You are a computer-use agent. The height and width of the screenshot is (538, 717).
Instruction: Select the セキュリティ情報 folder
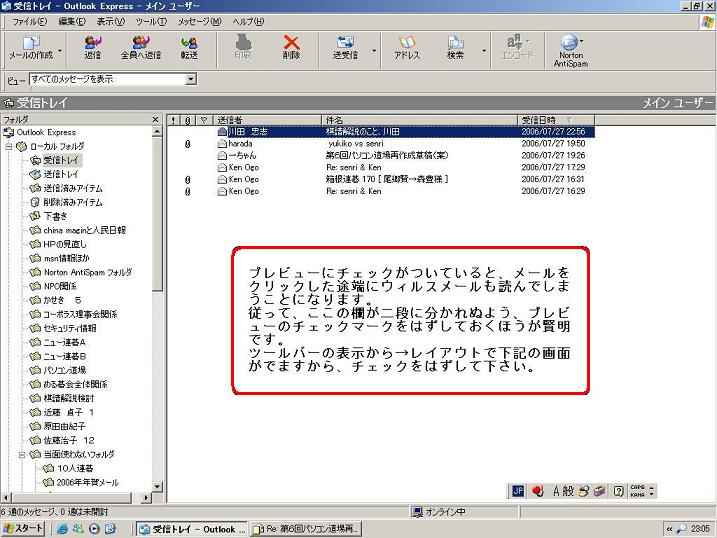(x=70, y=329)
